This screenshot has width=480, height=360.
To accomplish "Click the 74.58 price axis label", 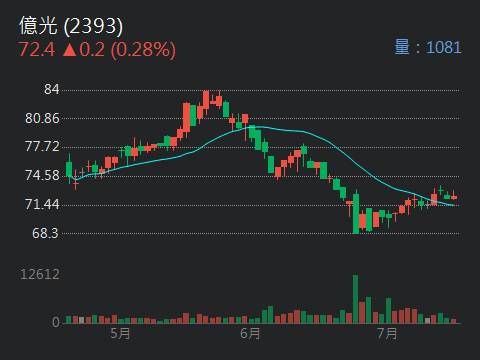I will pos(42,175).
